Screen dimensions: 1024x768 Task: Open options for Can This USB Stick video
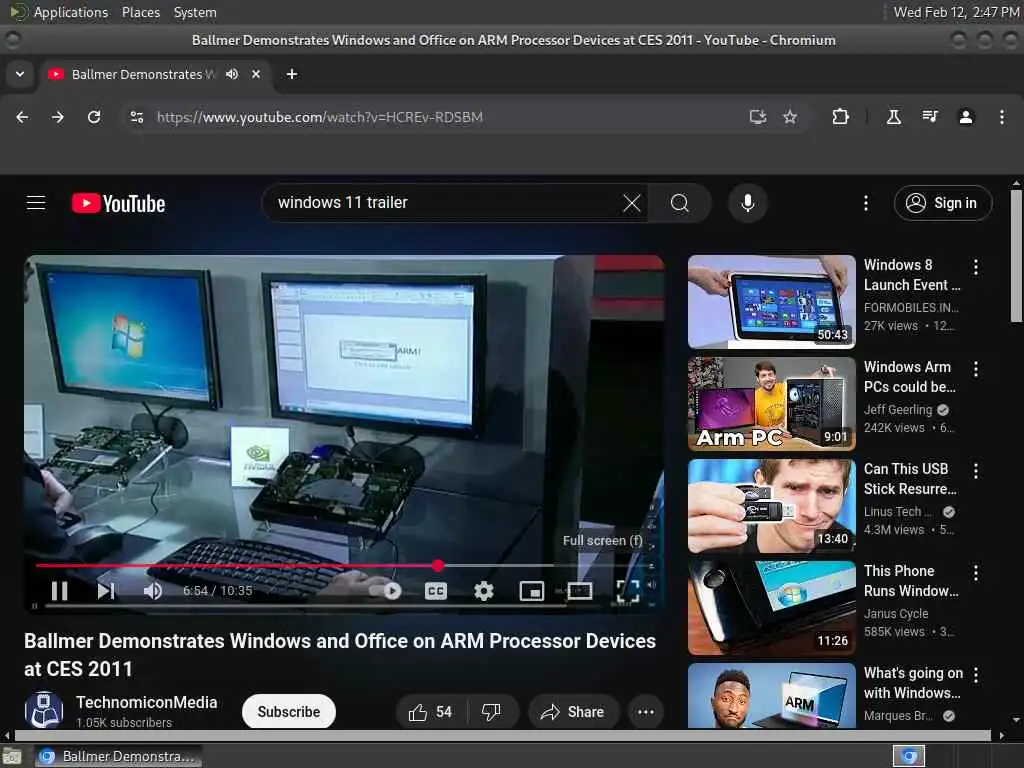tap(976, 471)
